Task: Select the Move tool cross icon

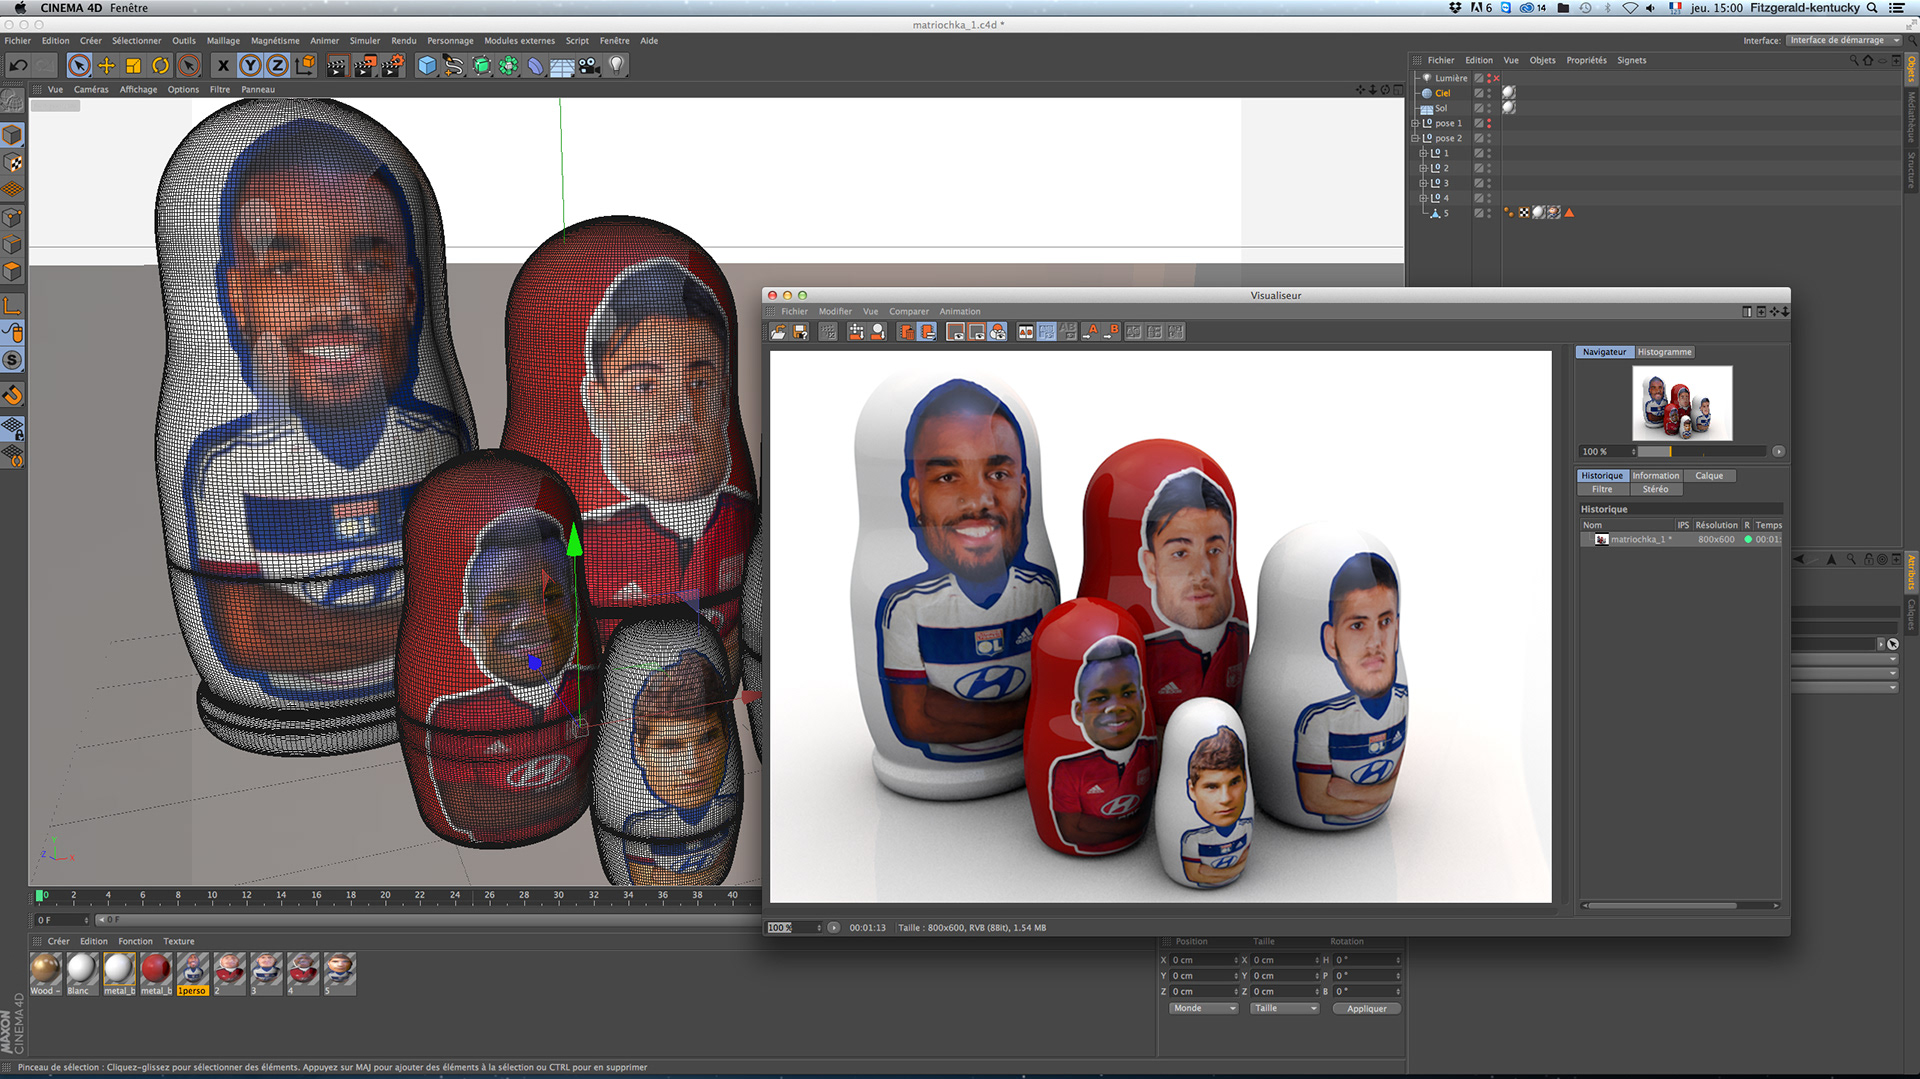Action: (106, 66)
